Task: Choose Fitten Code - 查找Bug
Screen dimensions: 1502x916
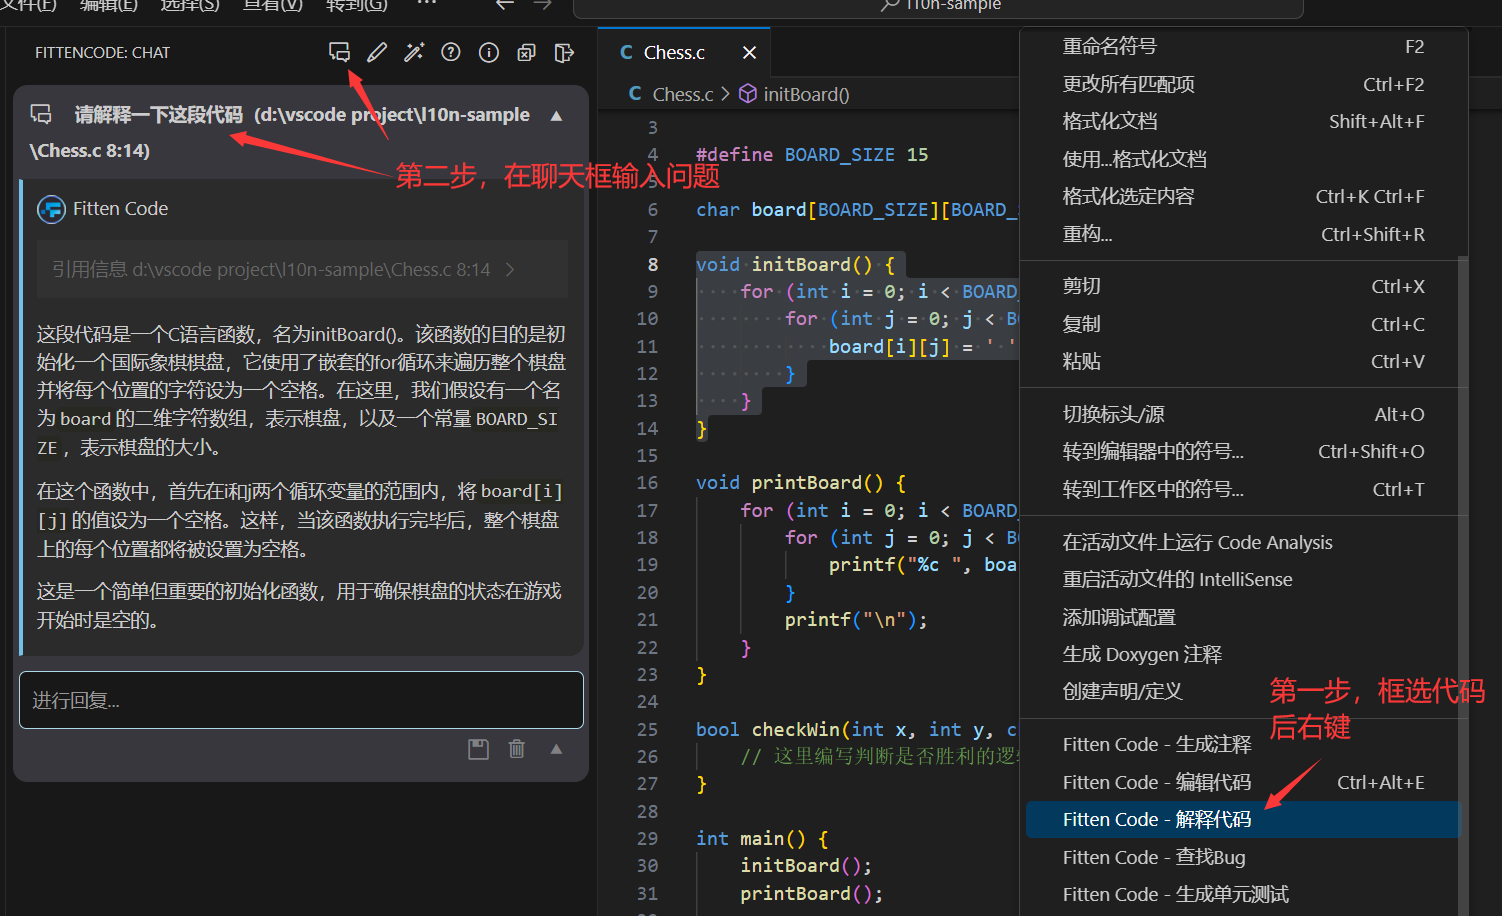Action: click(x=1243, y=857)
